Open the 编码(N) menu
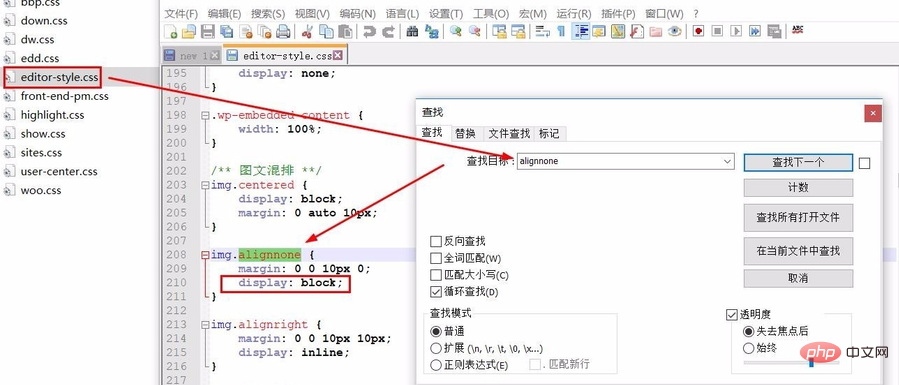 click(x=358, y=14)
